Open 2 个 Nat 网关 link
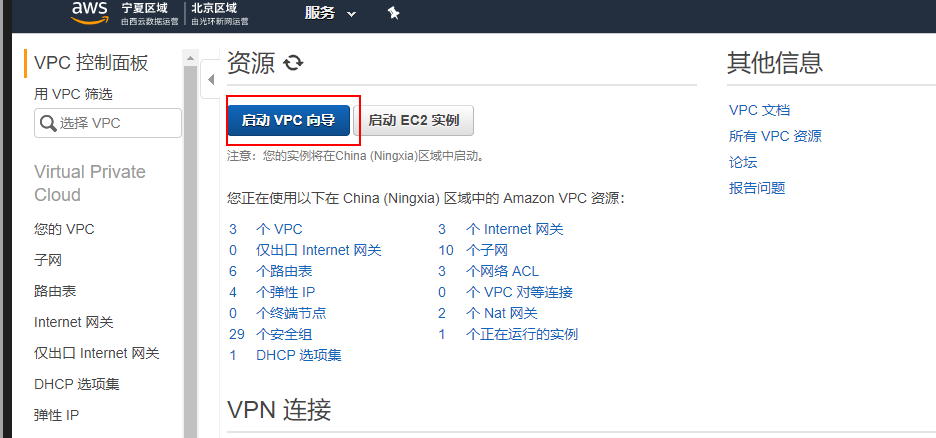The width and height of the screenshot is (936, 438). click(x=488, y=313)
